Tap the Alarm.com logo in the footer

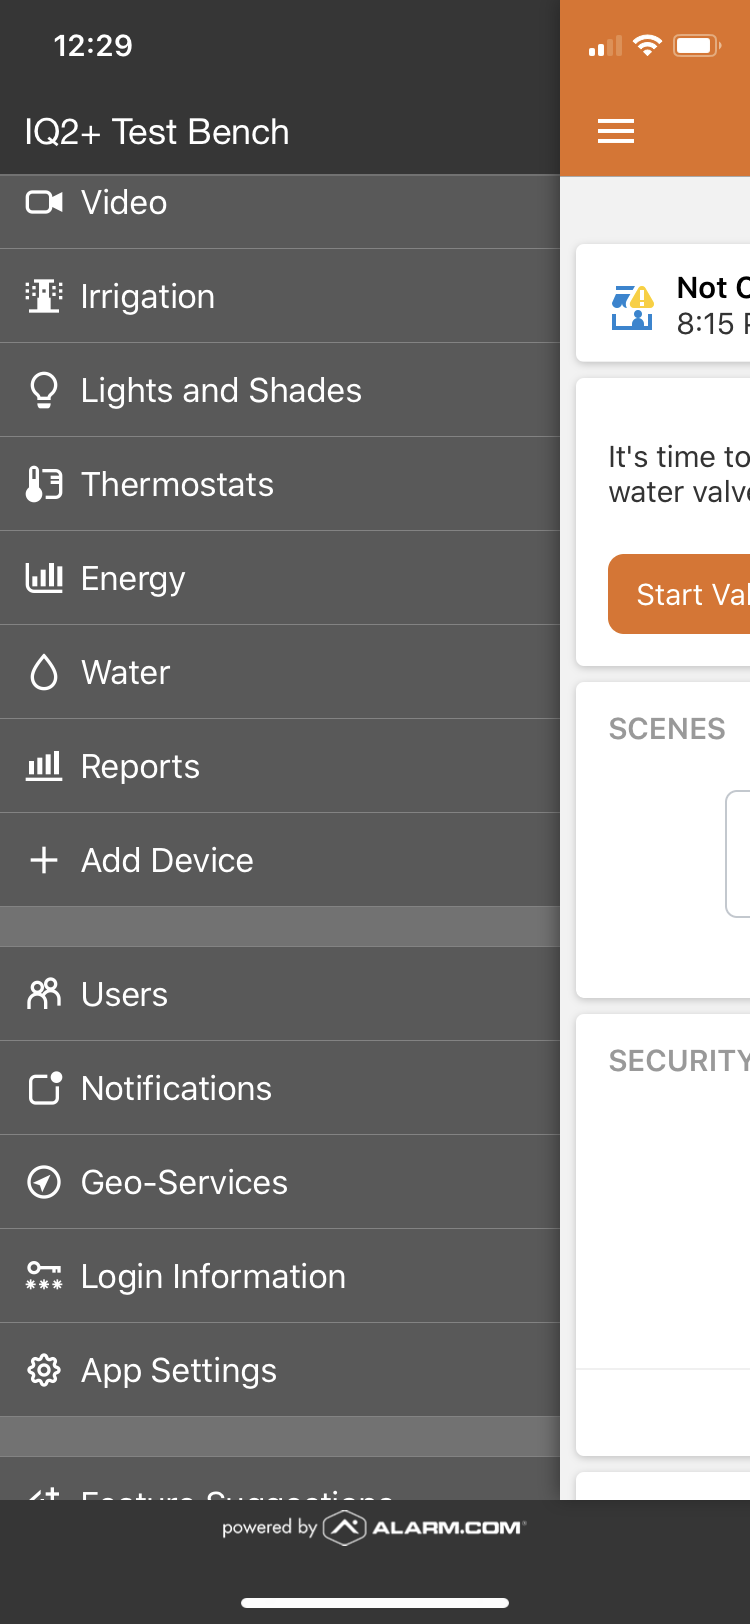(425, 1528)
